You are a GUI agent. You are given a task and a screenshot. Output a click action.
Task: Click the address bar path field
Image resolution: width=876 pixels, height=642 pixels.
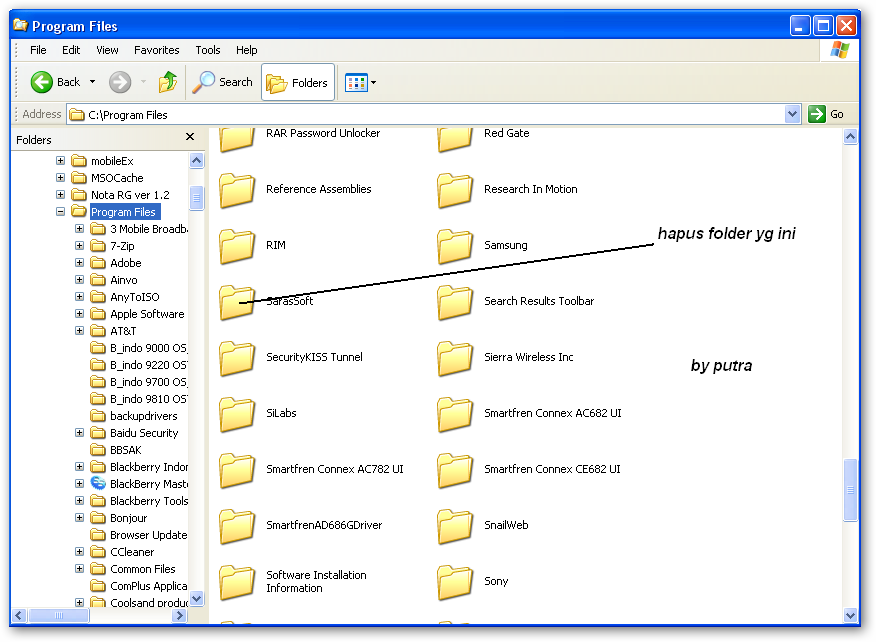(427, 115)
